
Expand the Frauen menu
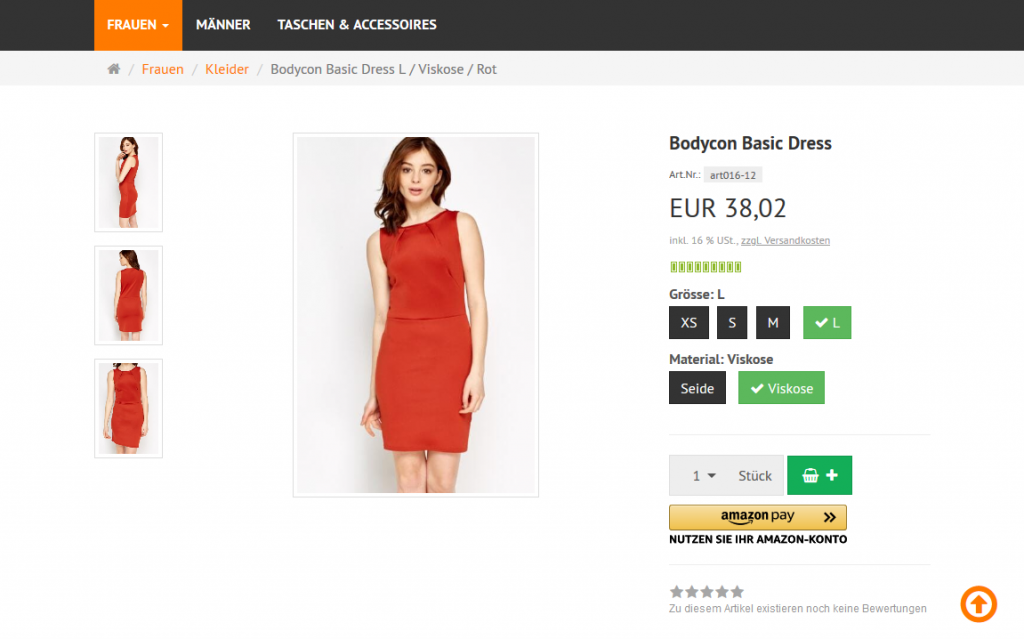tap(138, 25)
